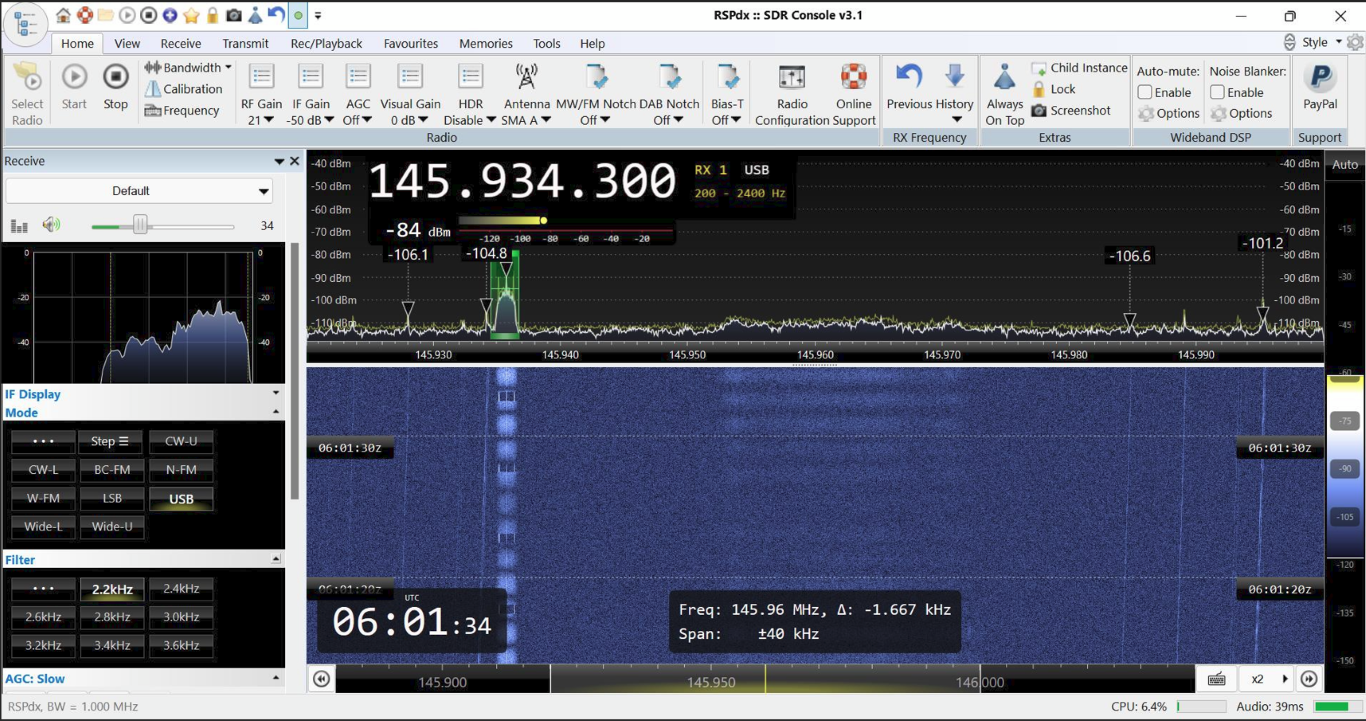
Task: Switch to the Transmit tab
Action: tap(245, 43)
